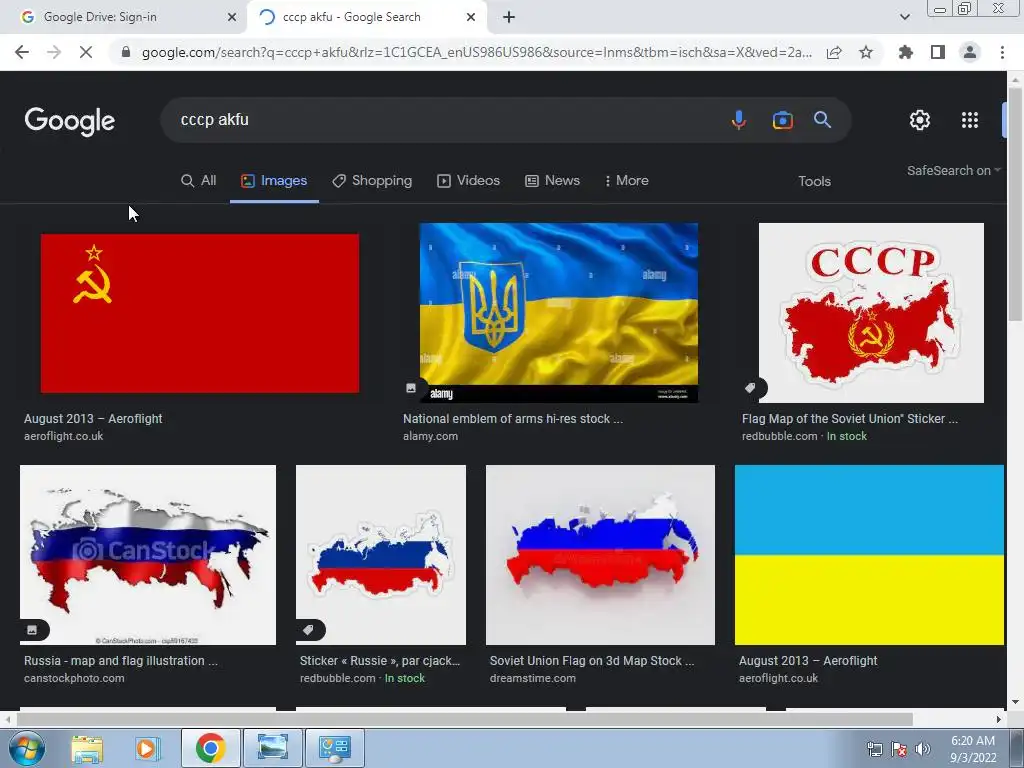Open a new tab with the plus icon
This screenshot has height=768, width=1024.
[509, 17]
